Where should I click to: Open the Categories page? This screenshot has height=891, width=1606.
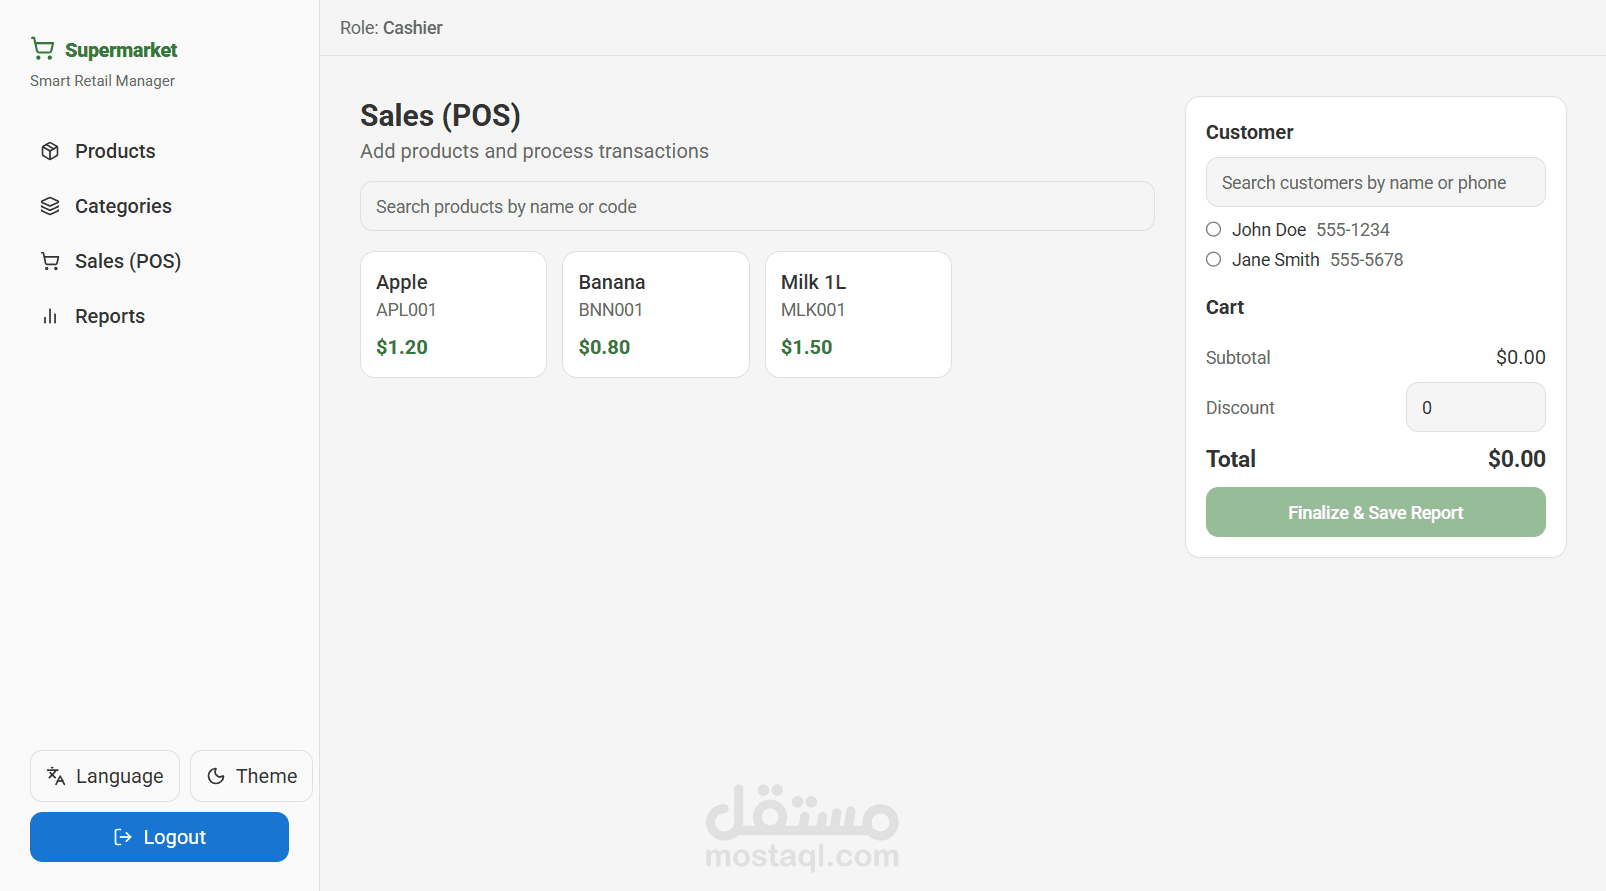point(123,206)
